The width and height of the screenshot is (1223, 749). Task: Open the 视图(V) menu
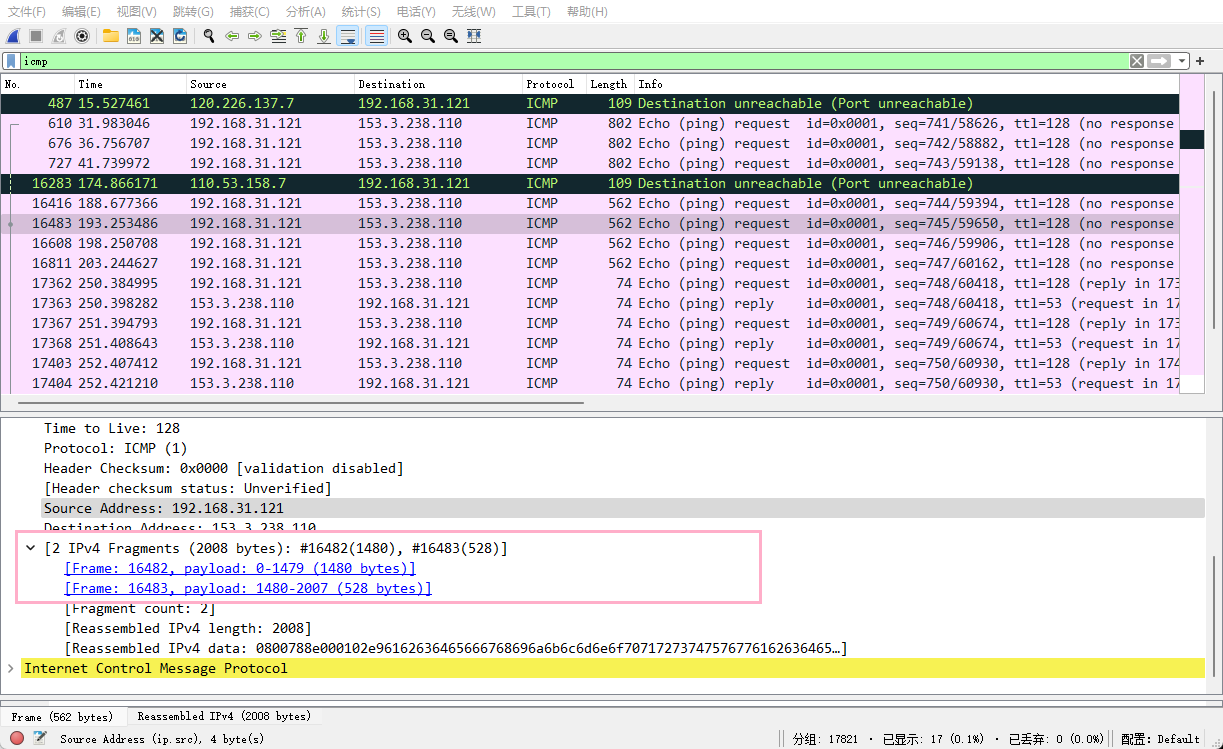137,12
